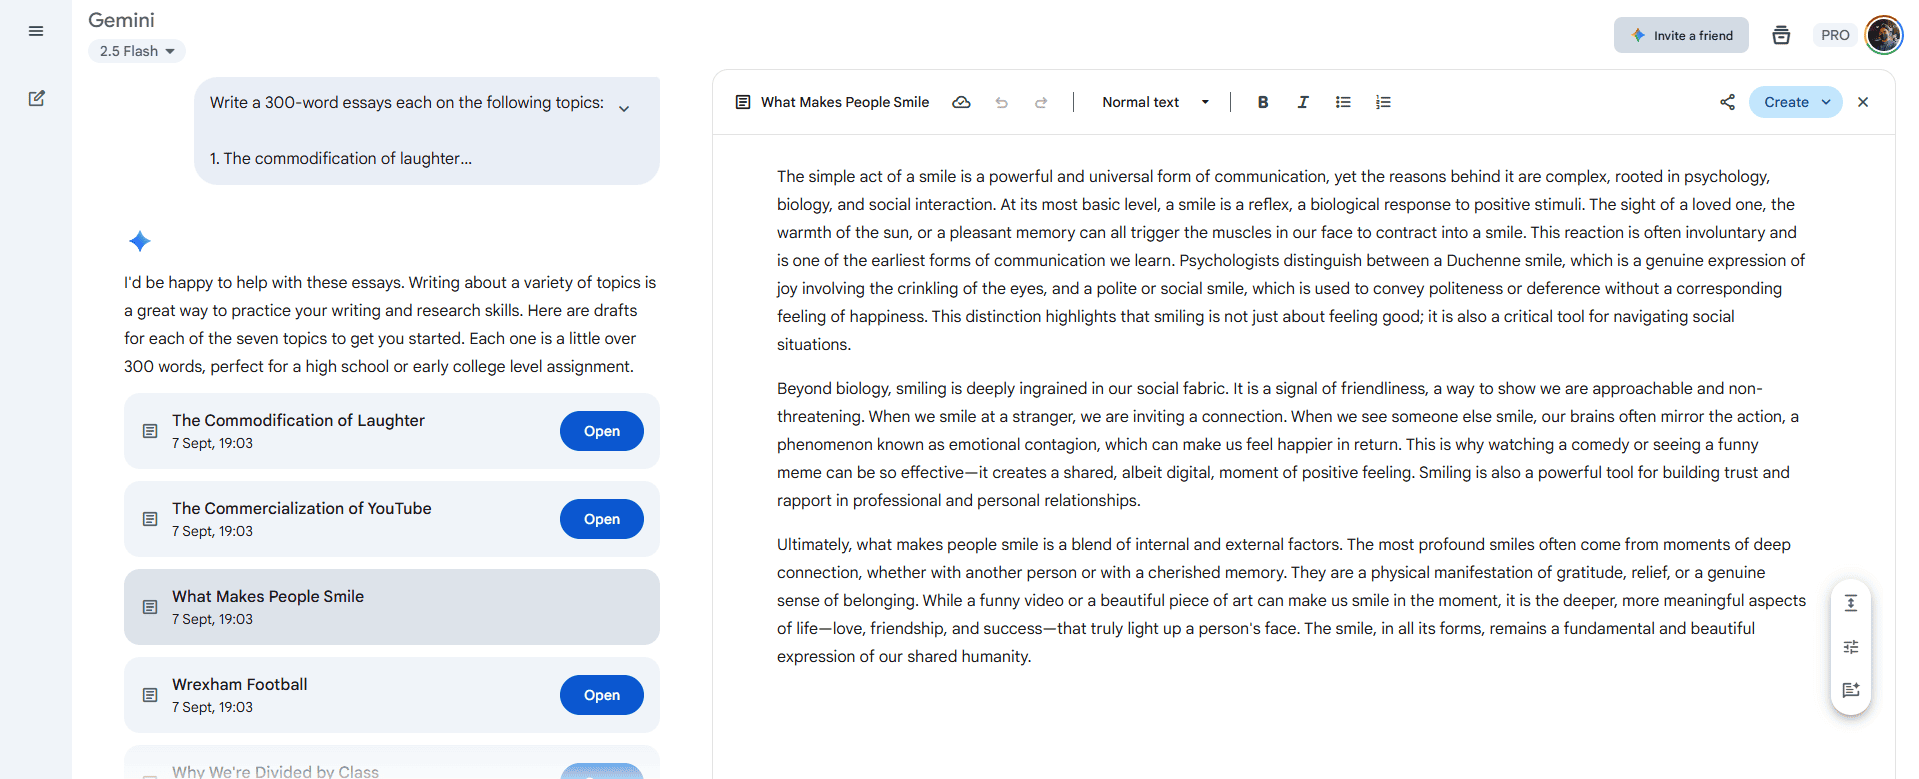Expand the collapsed user prompt chevron
The height and width of the screenshot is (779, 1919).
coord(624,109)
